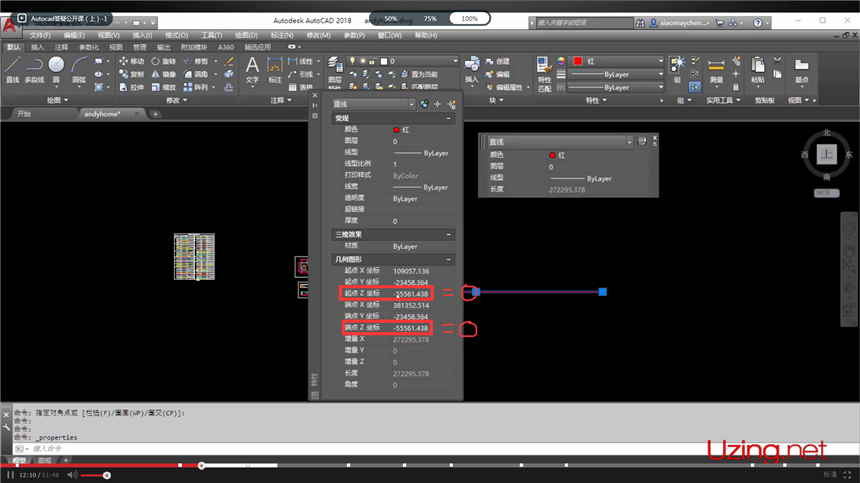Collapse the 三维效果 properties section

coord(448,234)
